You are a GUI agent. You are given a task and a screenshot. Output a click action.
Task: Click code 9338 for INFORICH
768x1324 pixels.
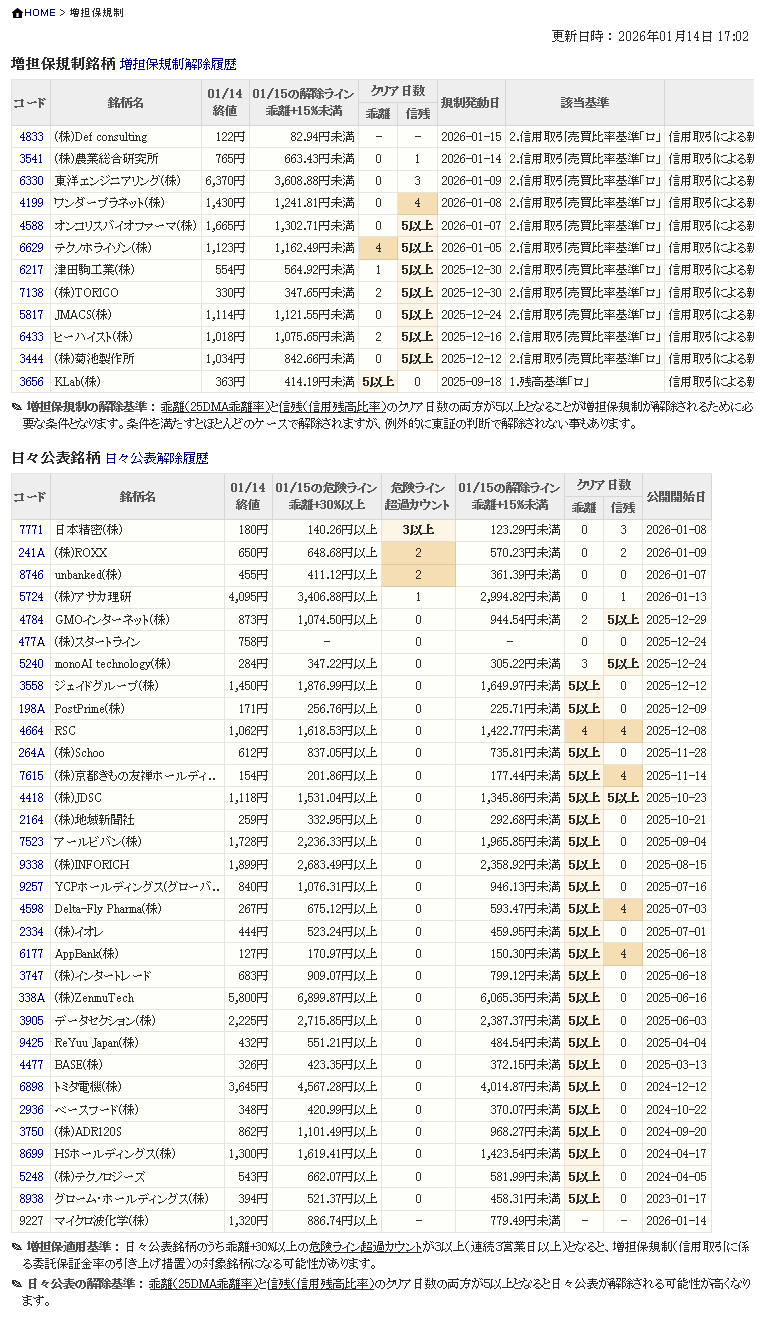tap(31, 865)
